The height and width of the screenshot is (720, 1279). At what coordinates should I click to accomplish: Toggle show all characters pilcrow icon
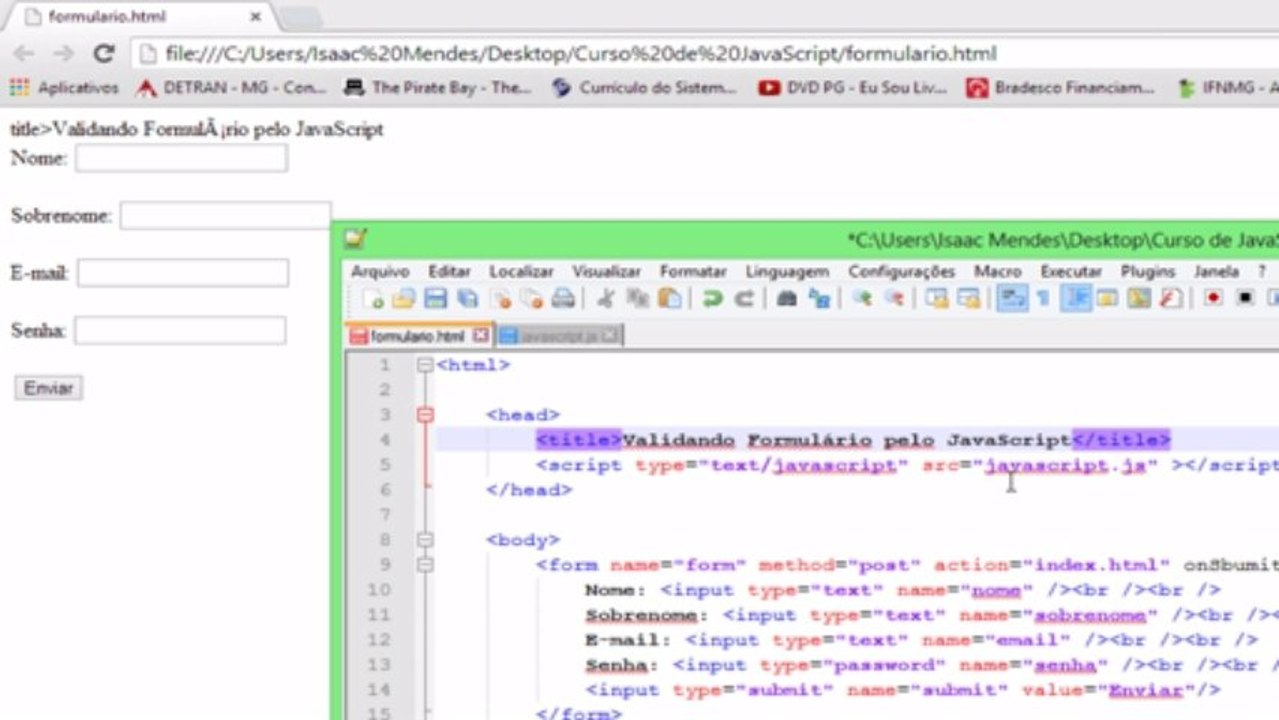[1043, 298]
